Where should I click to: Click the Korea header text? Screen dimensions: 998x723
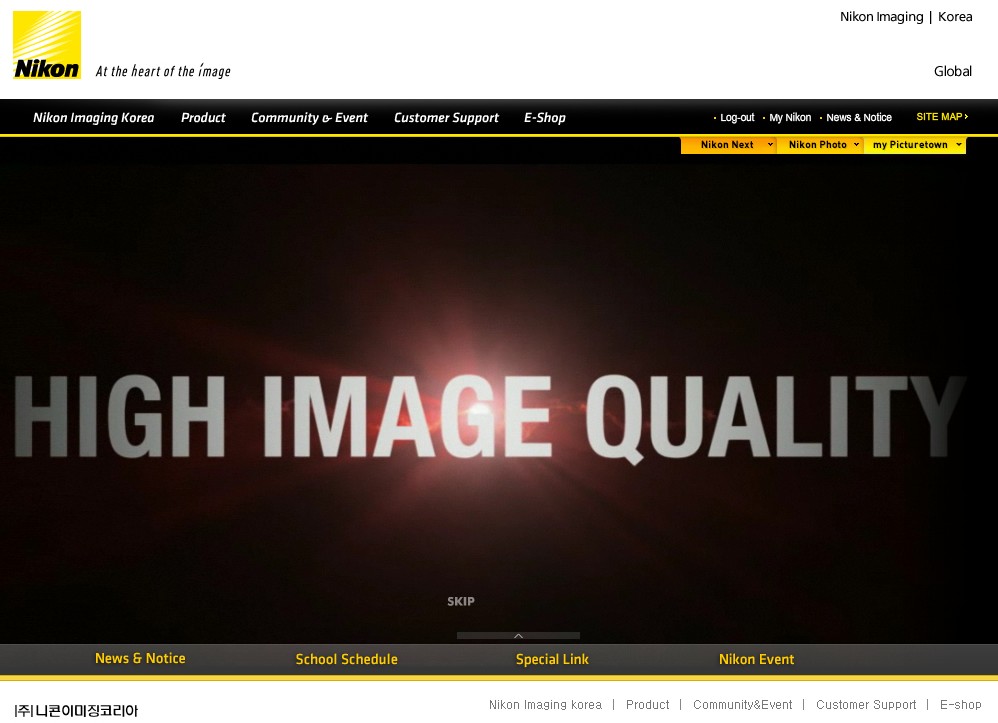(955, 17)
